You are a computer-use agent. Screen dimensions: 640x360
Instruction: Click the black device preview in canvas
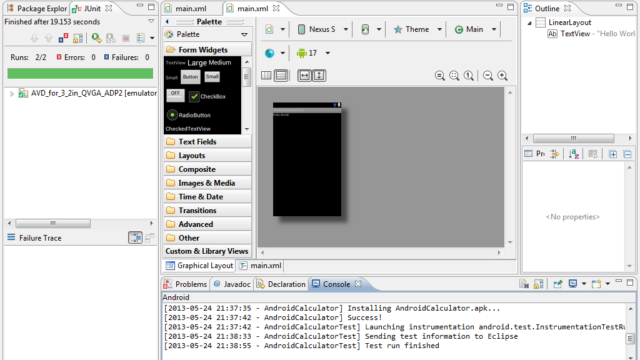(307, 159)
